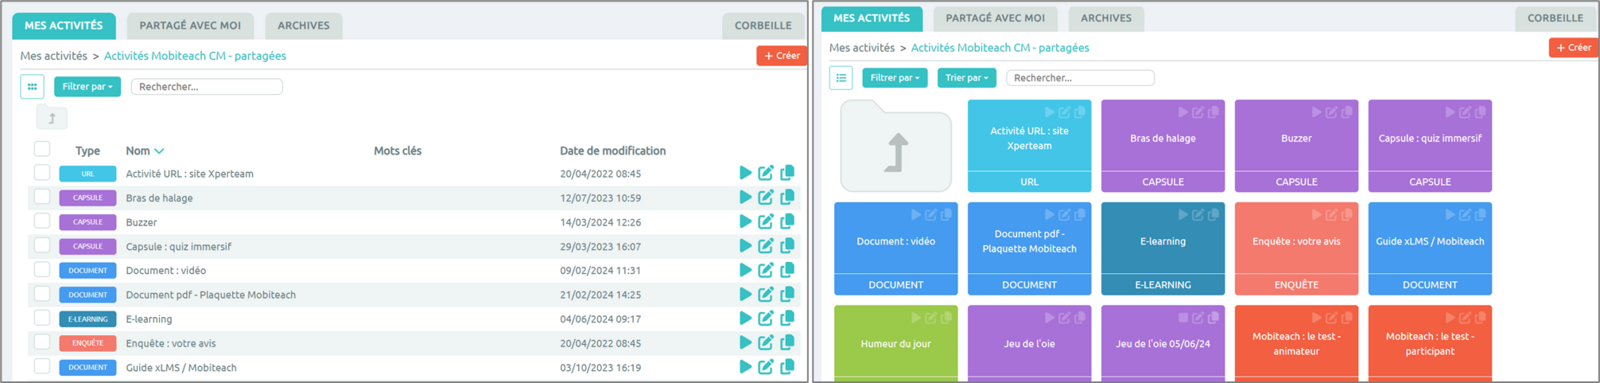
Task: Check the Activité URL : site Xperteam row
Action: pos(42,172)
